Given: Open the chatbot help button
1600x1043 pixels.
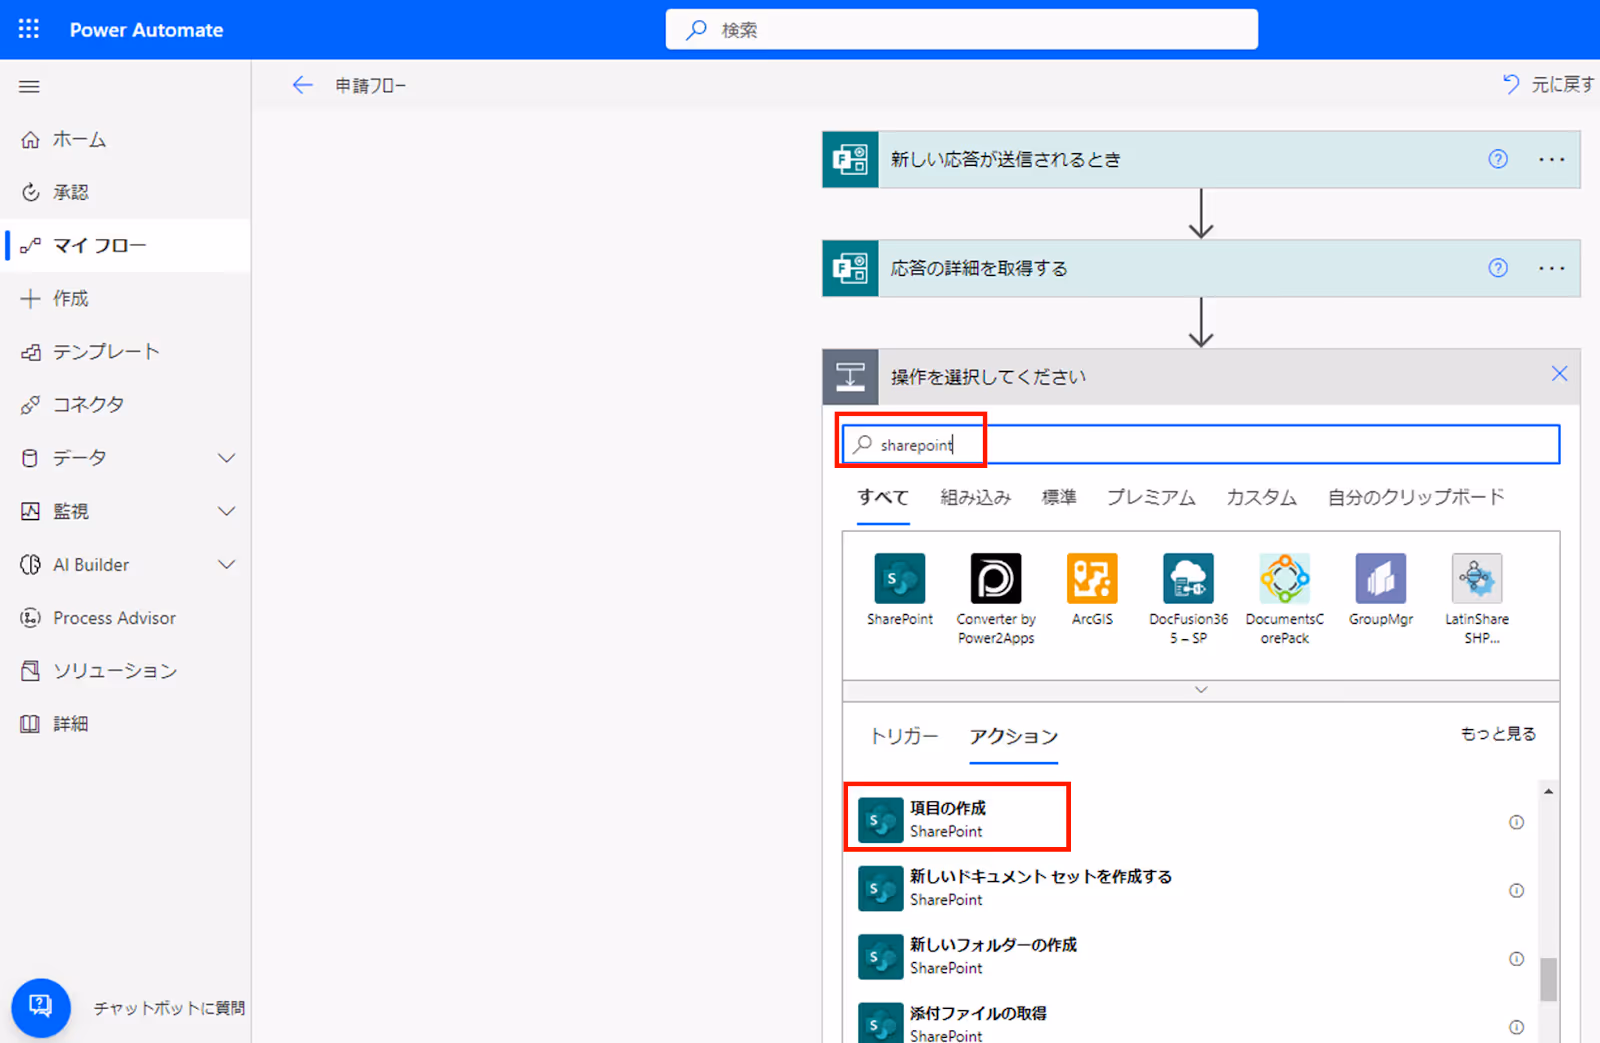Looking at the screenshot, I should [x=41, y=1007].
